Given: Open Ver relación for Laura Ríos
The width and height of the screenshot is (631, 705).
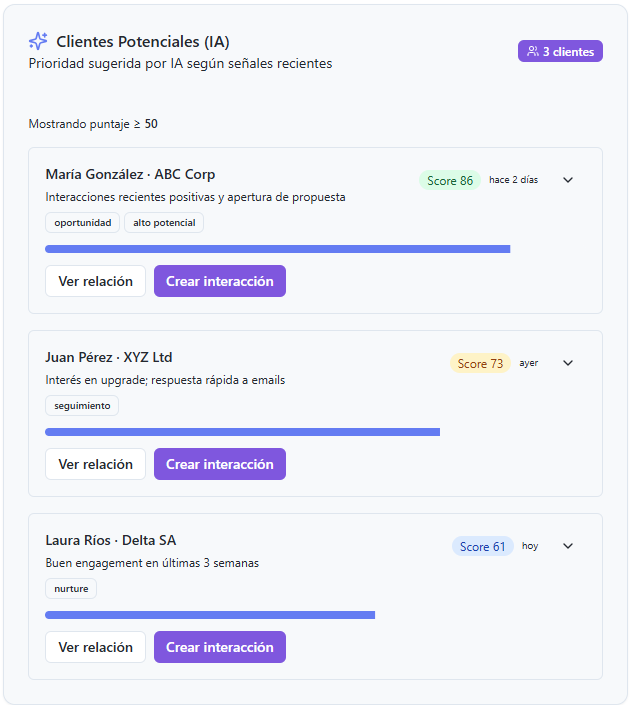Looking at the screenshot, I should point(95,647).
